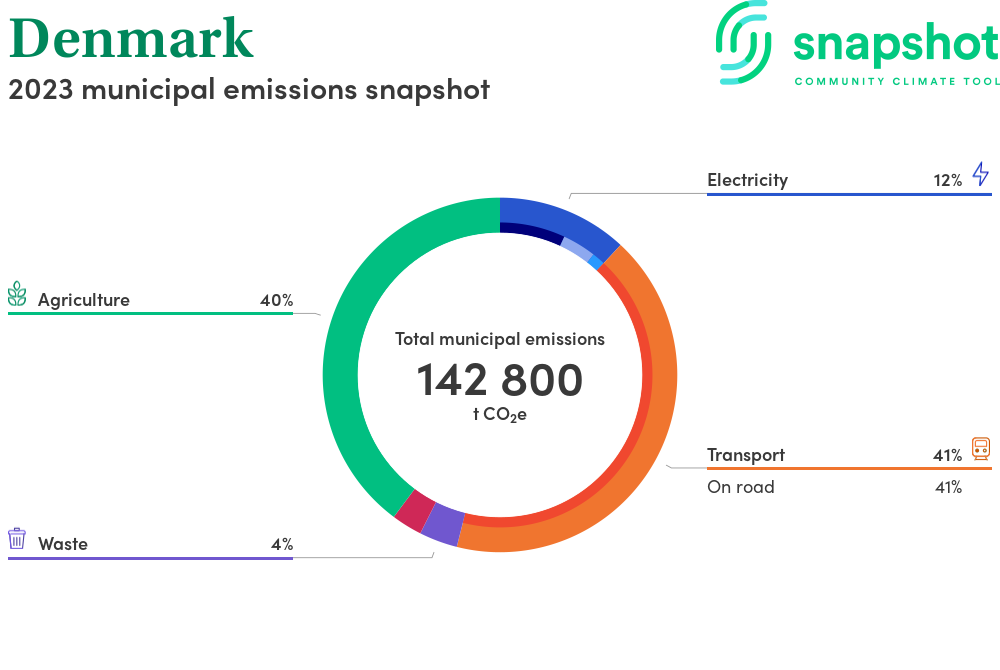1000x670 pixels.
Task: Click the snapshot brand wordmark
Action: click(x=895, y=45)
